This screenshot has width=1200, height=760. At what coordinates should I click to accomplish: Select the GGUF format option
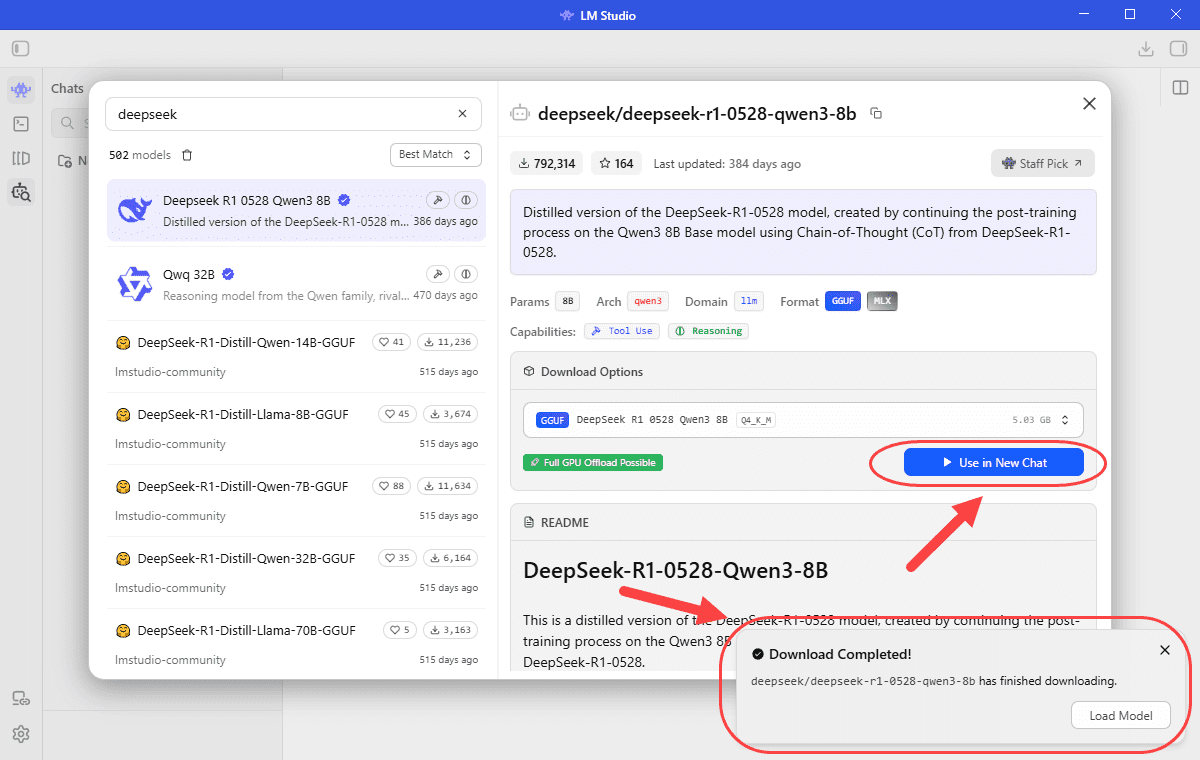coord(843,301)
